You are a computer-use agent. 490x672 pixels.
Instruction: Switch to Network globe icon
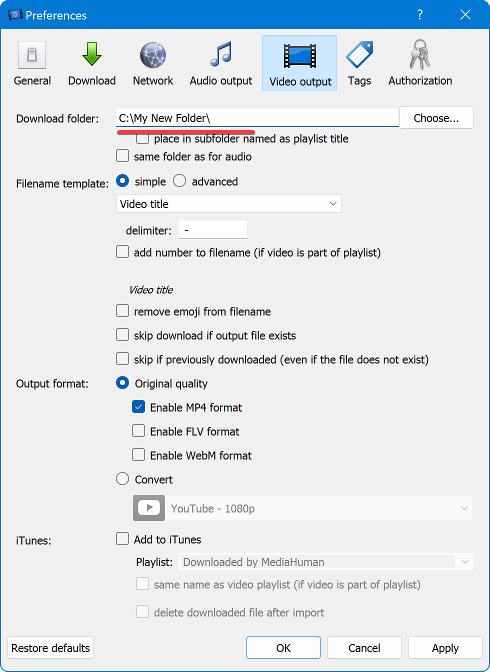[153, 55]
